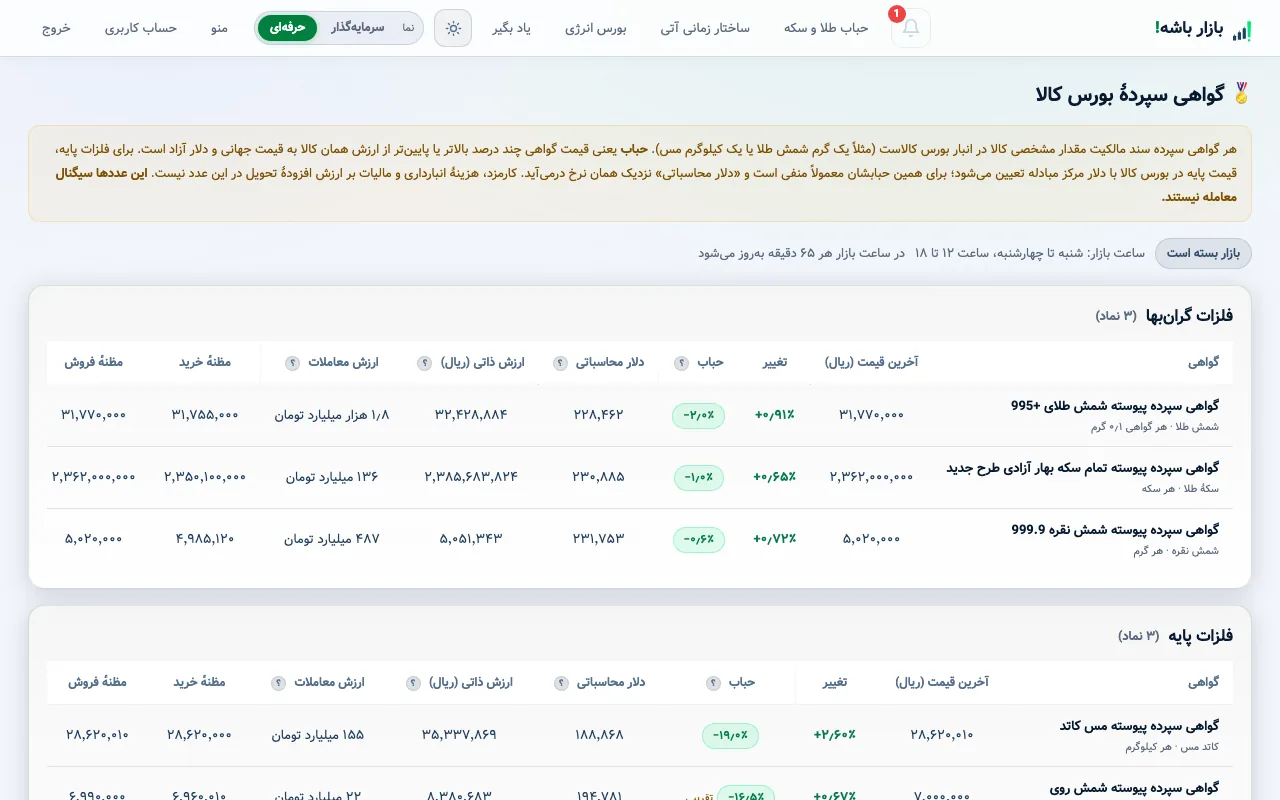Open دلار محاسباتی help icon in فلزات گران‌بها table
This screenshot has width=1280, height=800.
[560, 363]
